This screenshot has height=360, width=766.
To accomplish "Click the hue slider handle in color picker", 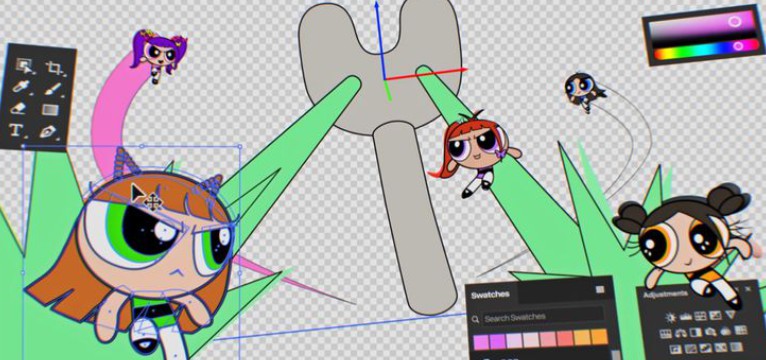I will [738, 46].
